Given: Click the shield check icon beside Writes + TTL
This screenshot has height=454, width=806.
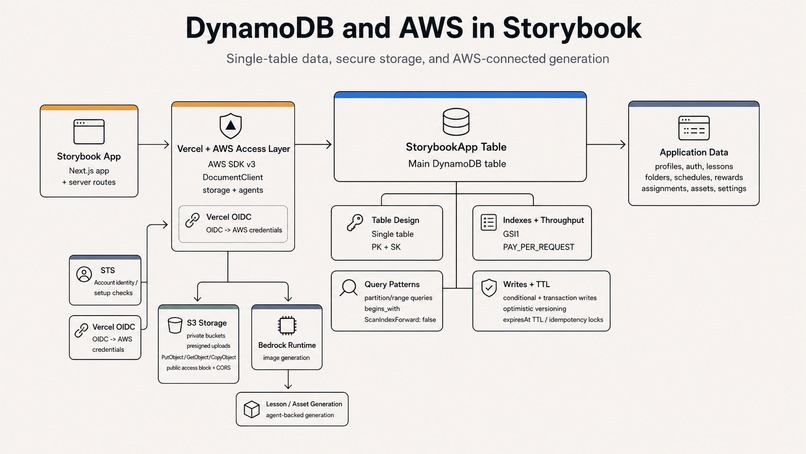Looking at the screenshot, I should pyautogui.click(x=488, y=287).
